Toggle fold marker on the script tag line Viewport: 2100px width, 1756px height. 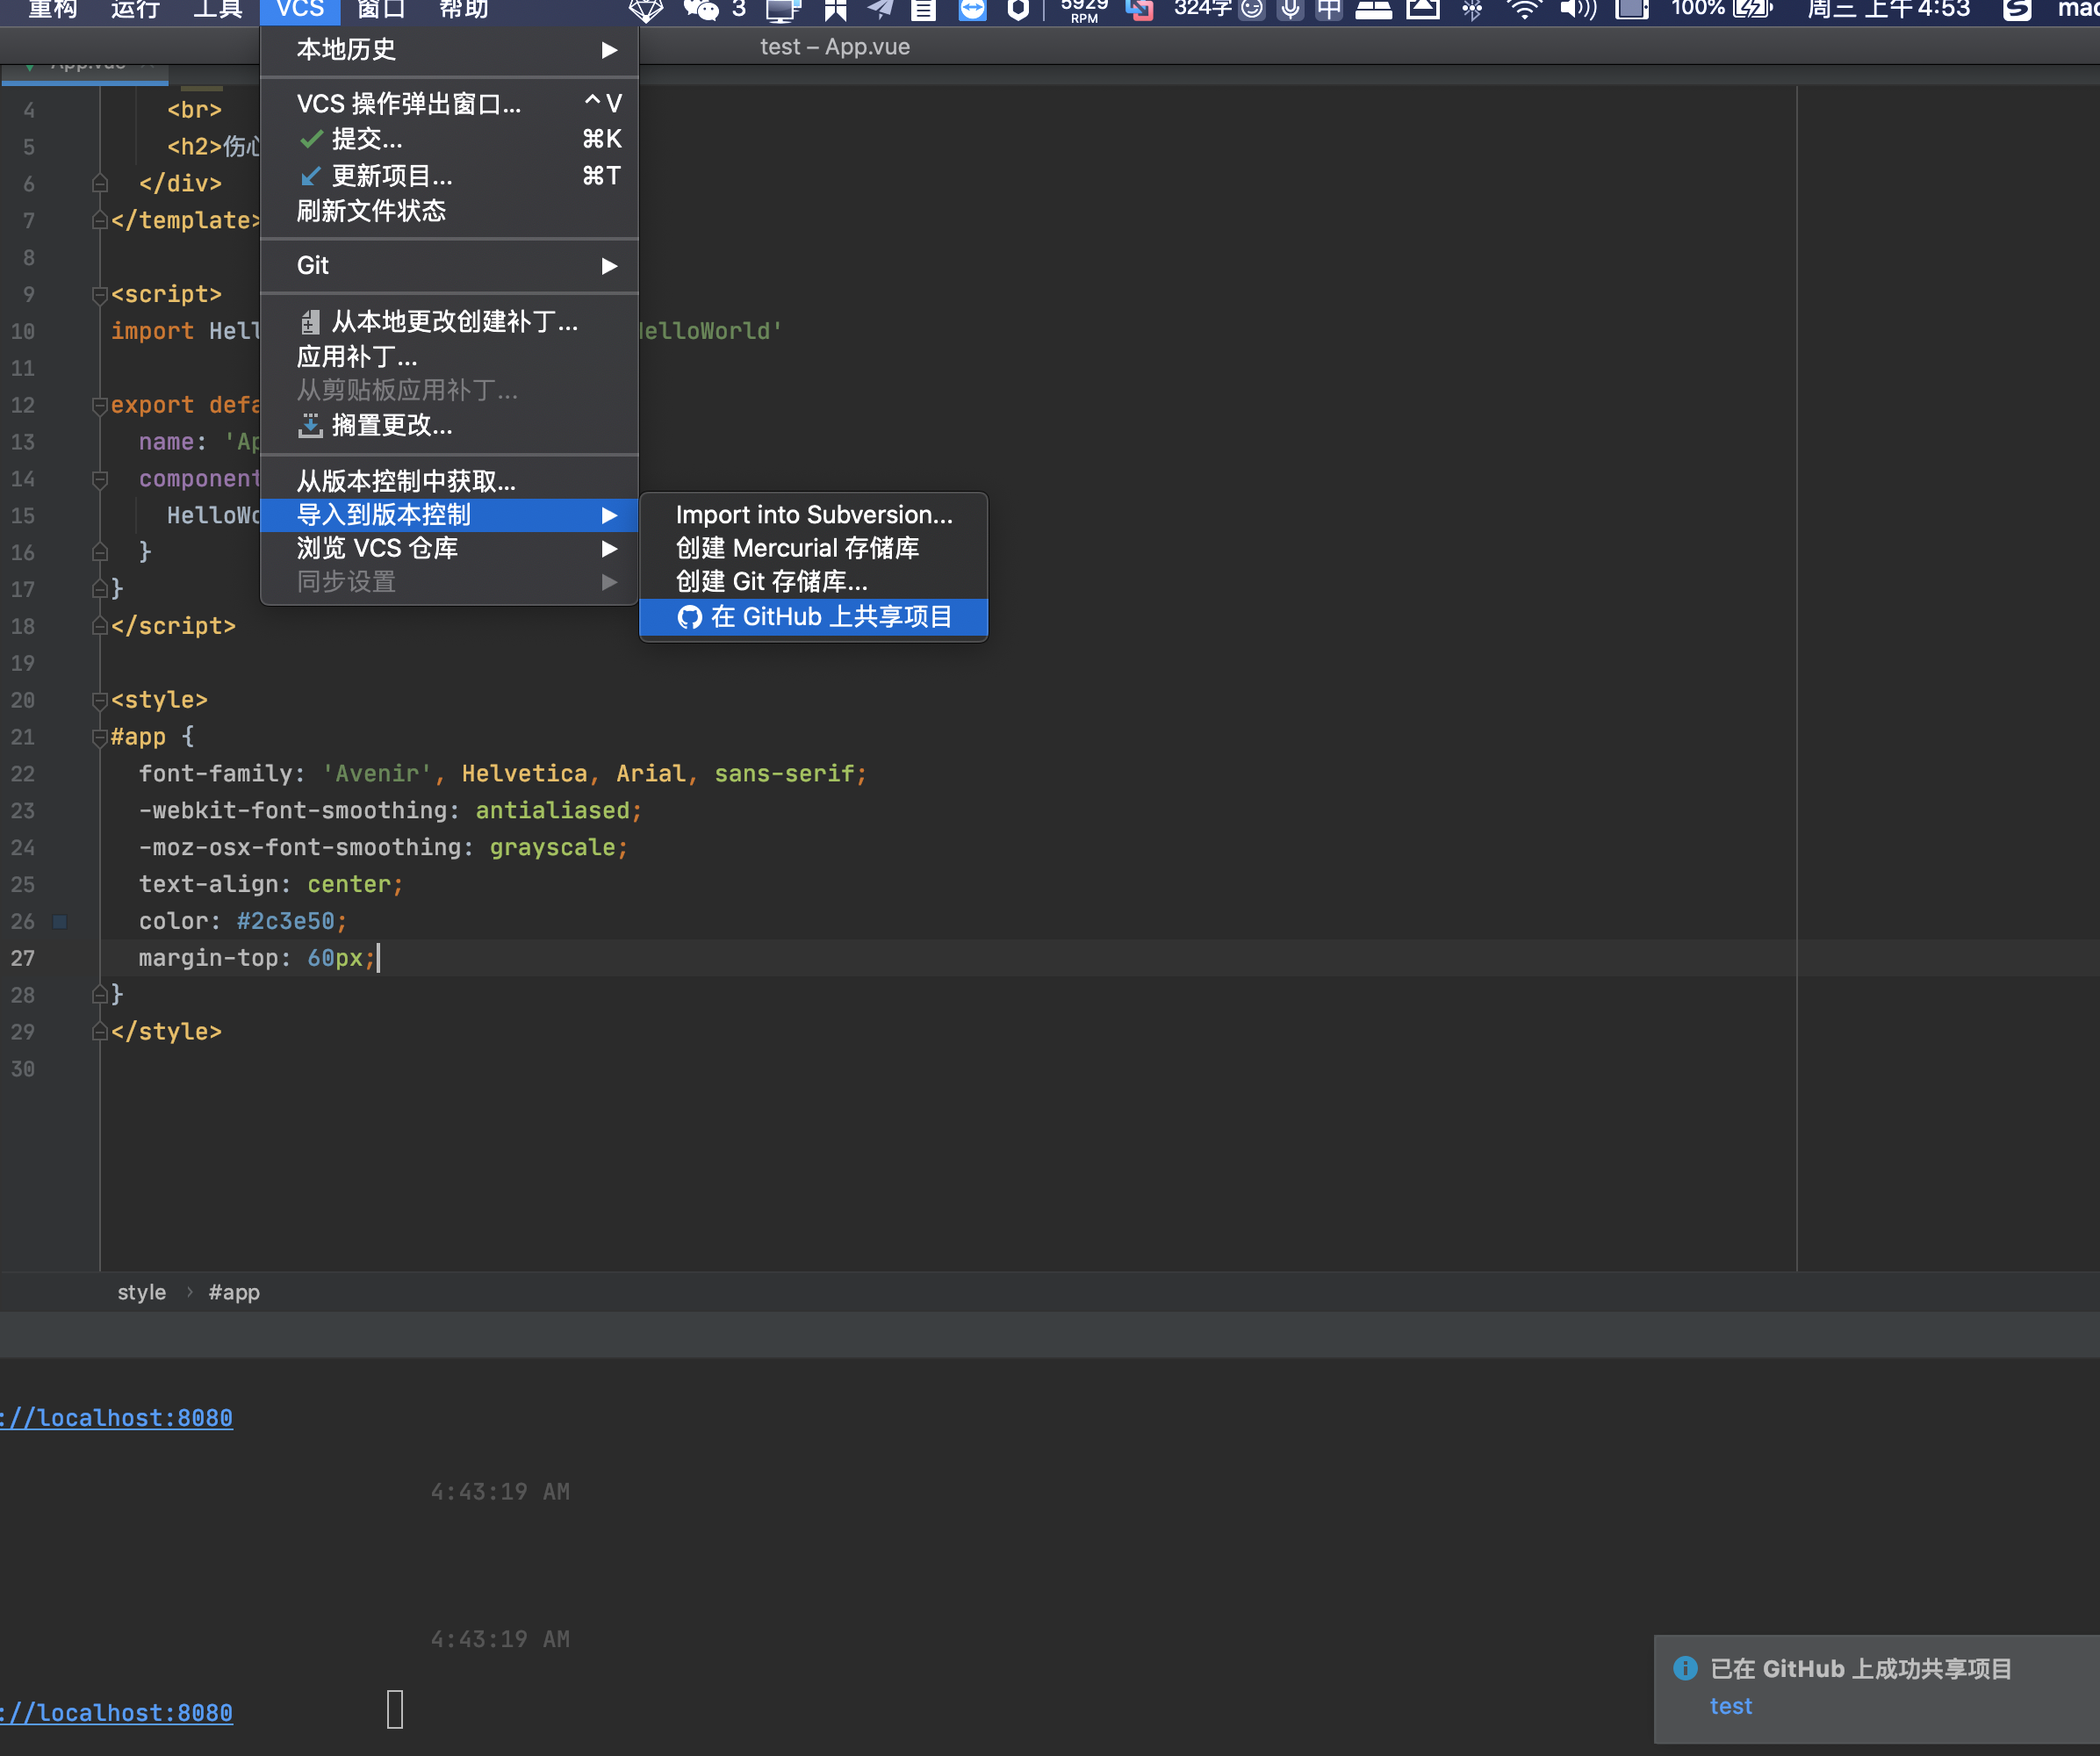click(x=99, y=294)
